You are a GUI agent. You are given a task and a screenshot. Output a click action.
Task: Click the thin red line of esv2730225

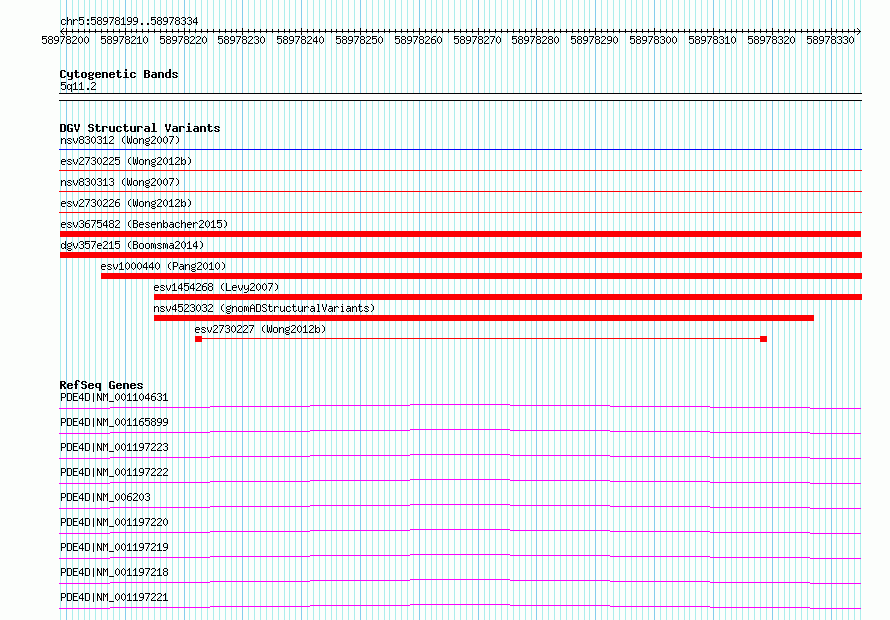coord(461,170)
